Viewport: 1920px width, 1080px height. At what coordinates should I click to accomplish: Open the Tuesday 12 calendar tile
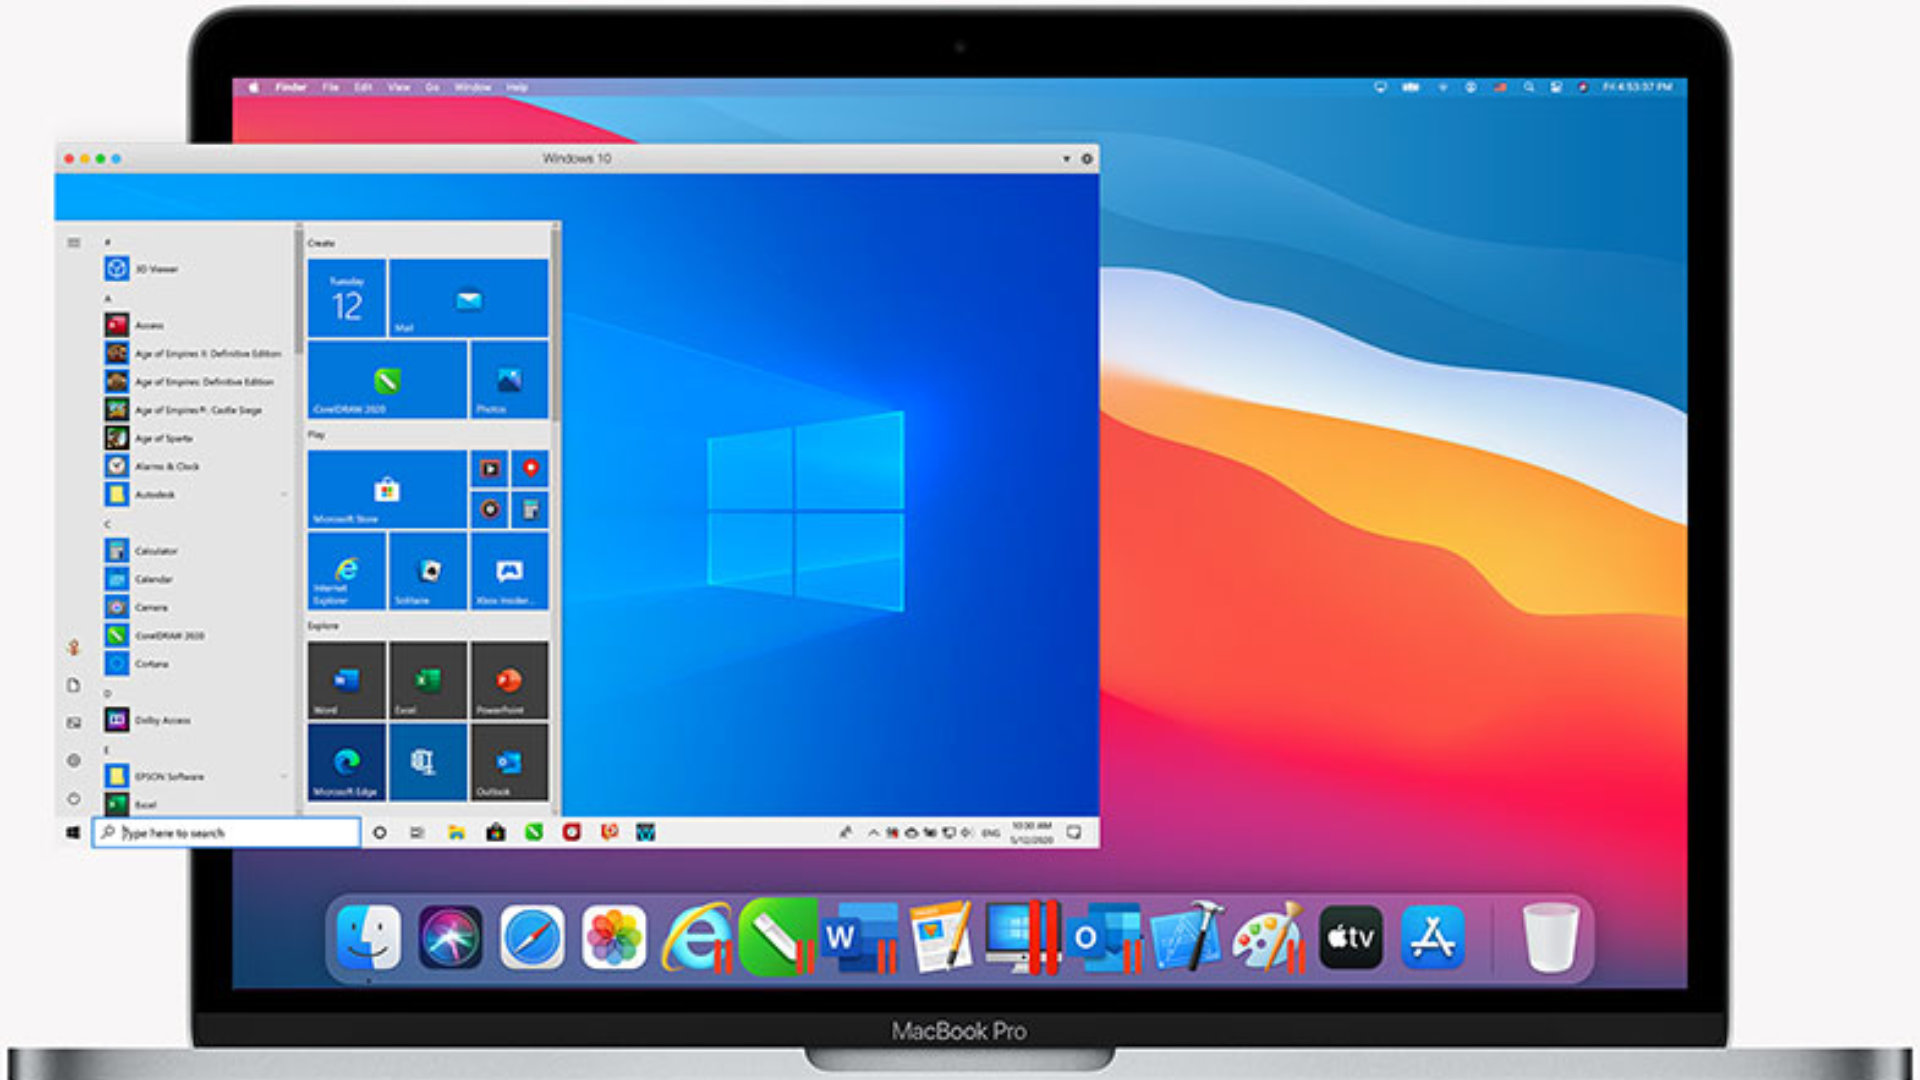347,298
